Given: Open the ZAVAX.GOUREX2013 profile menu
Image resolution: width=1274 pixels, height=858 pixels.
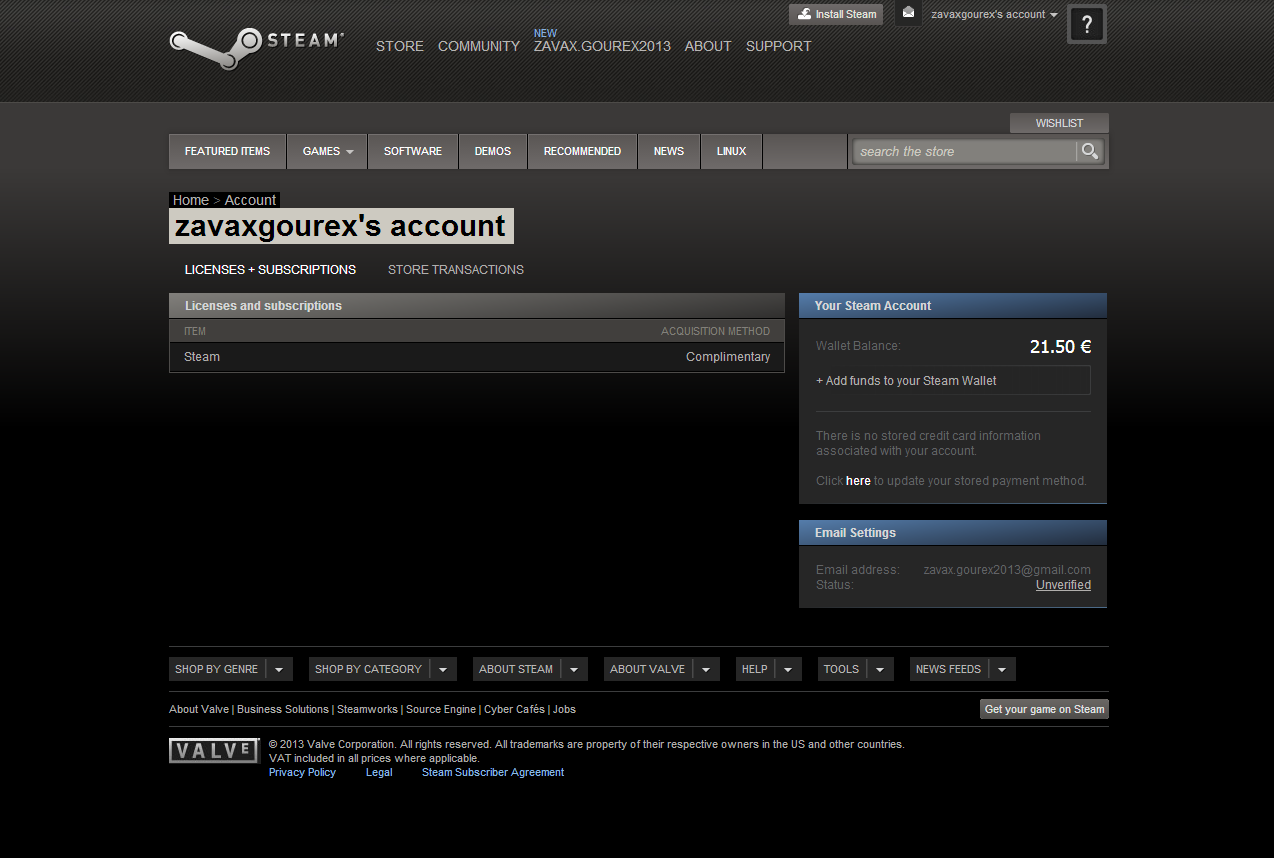Looking at the screenshot, I should click(x=602, y=46).
